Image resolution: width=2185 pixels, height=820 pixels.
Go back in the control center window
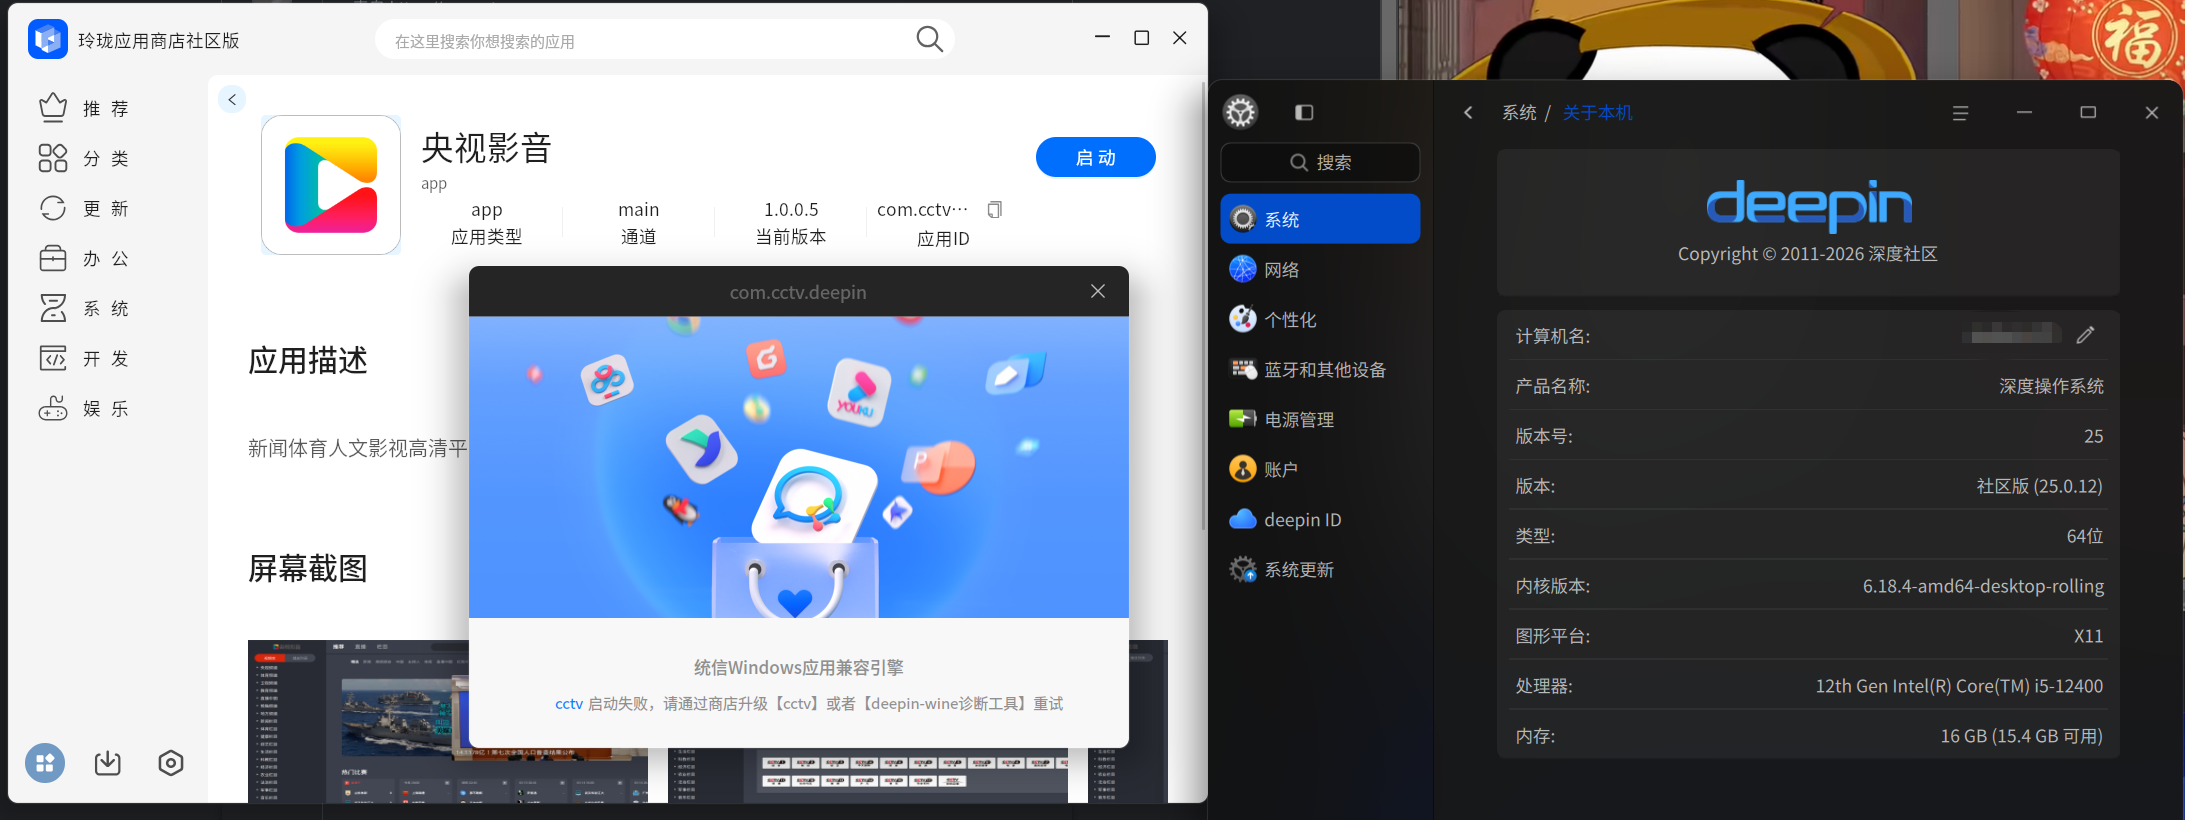coord(1468,112)
